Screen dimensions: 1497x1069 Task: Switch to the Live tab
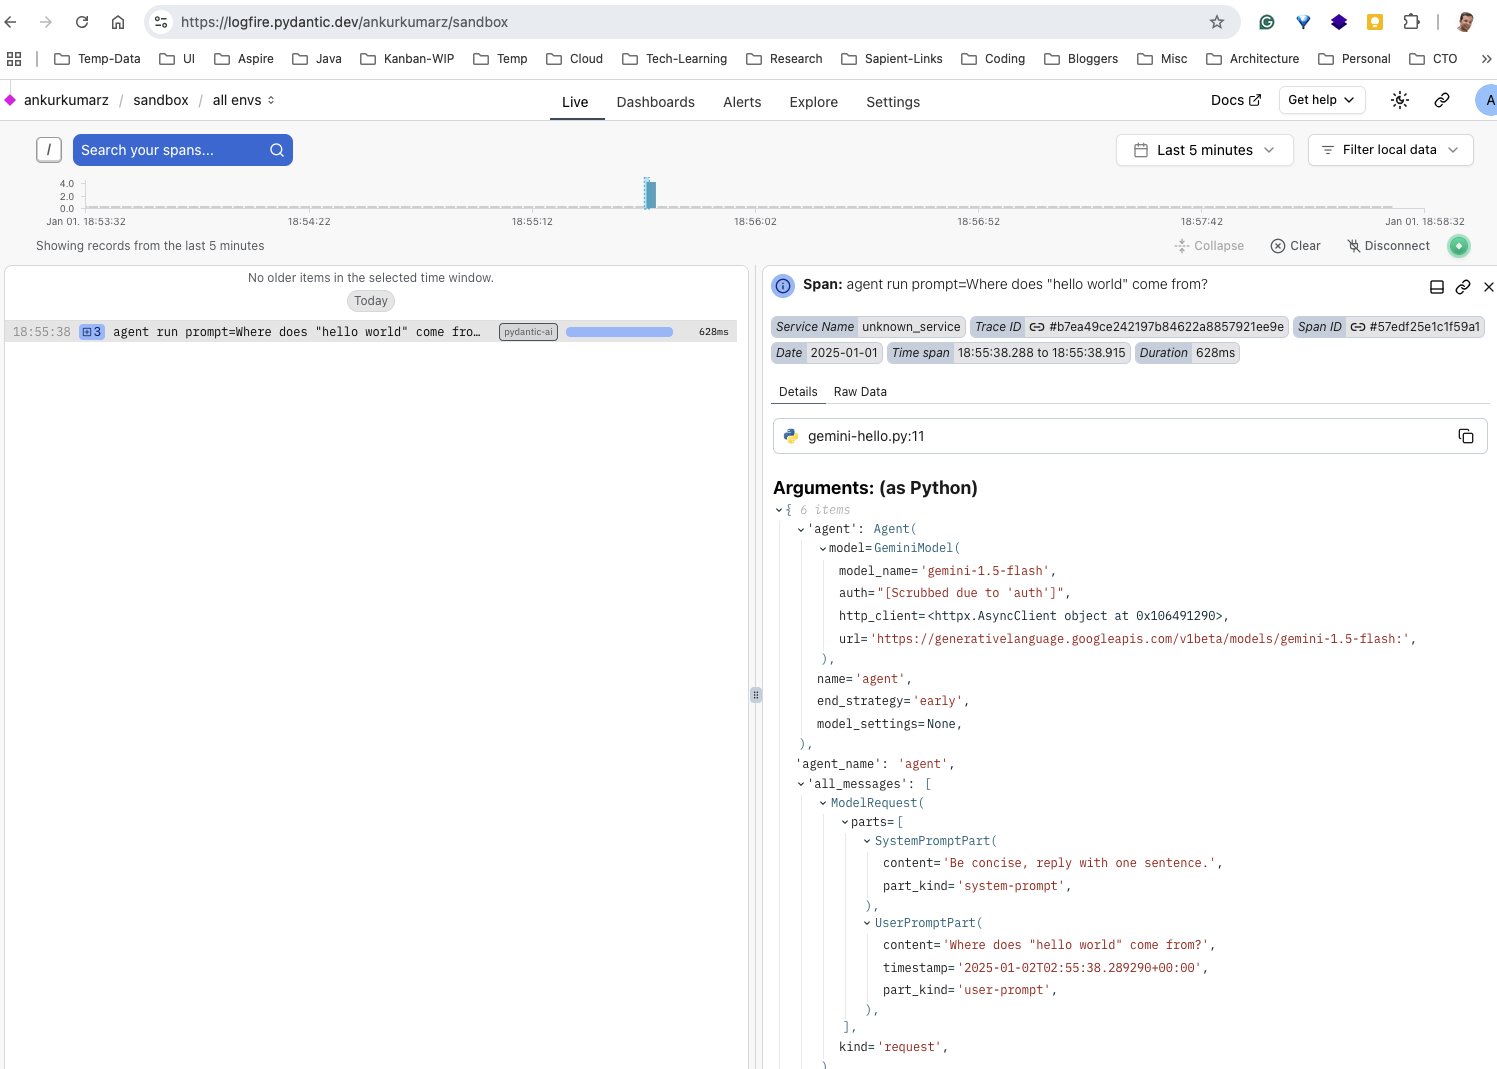575,102
